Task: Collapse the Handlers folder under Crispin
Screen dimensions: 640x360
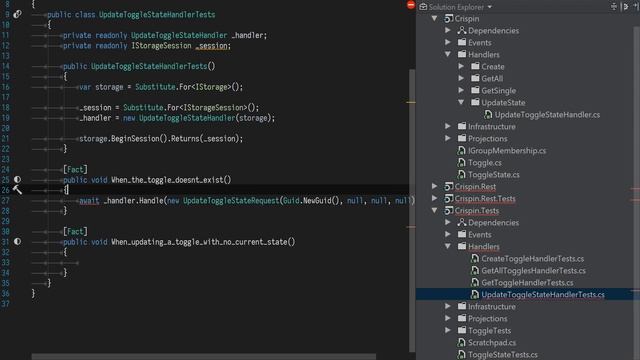Action: pos(448,54)
